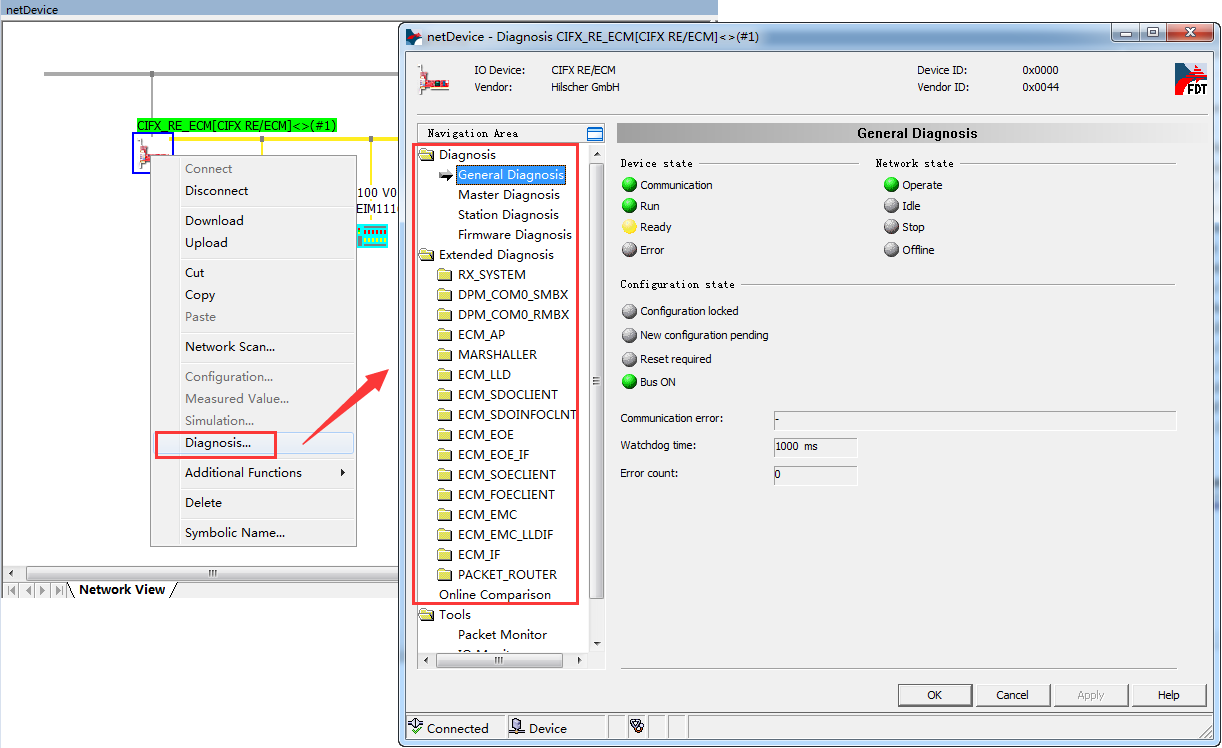The image size is (1222, 748).
Task: Click the FDT logo icon
Action: pyautogui.click(x=1190, y=79)
